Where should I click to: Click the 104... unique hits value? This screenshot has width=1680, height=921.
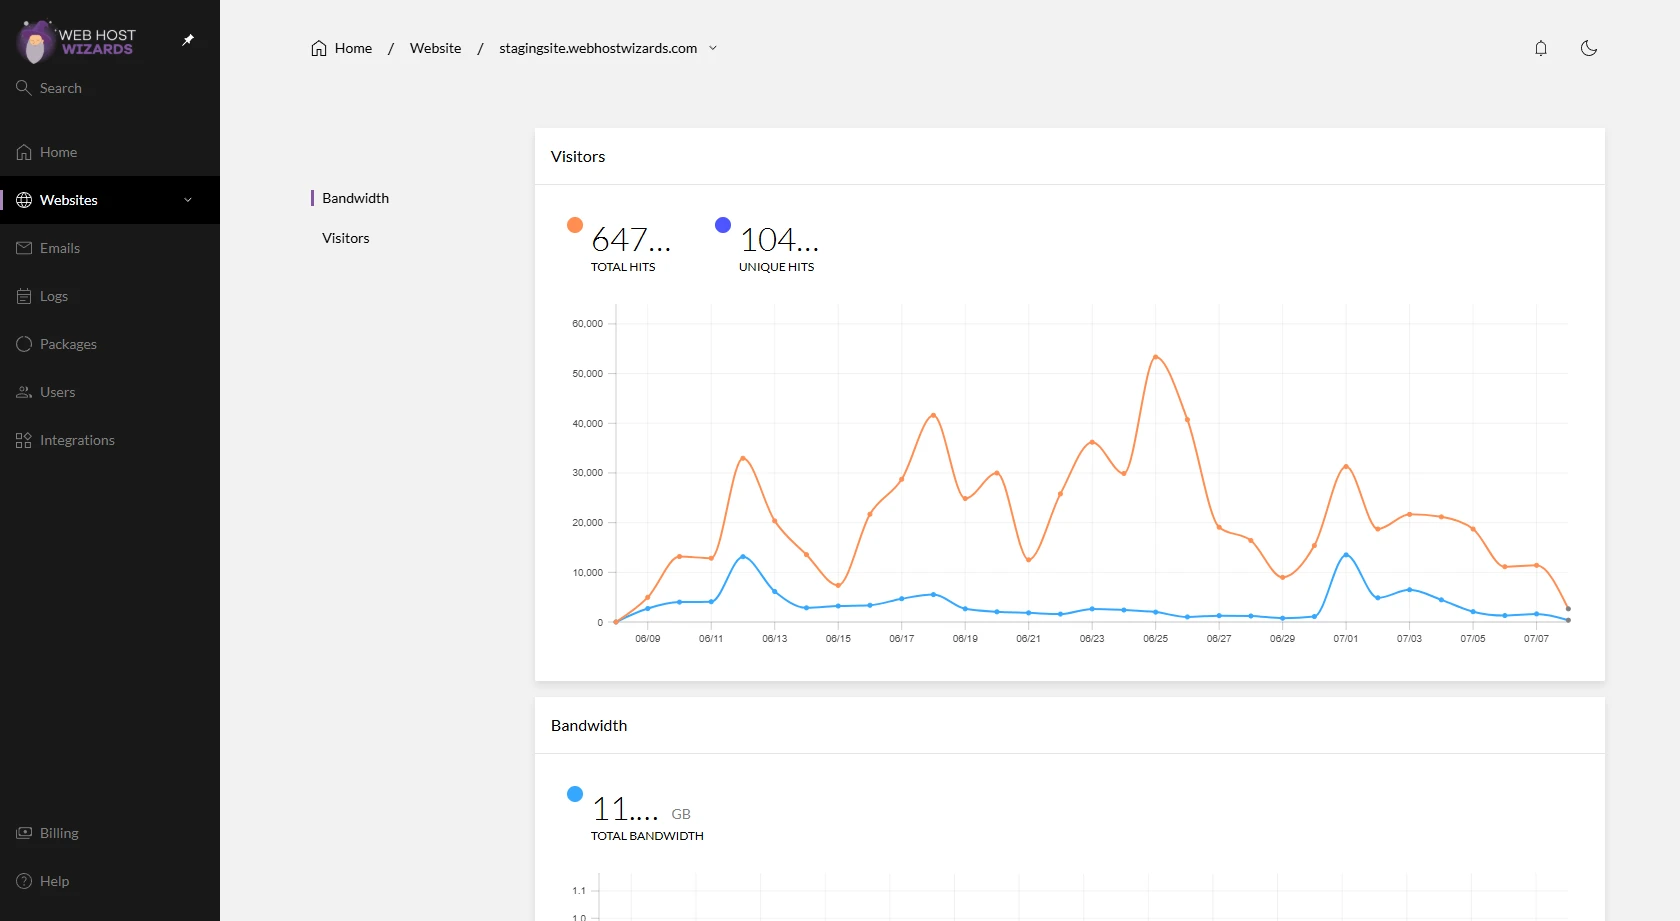coord(779,240)
